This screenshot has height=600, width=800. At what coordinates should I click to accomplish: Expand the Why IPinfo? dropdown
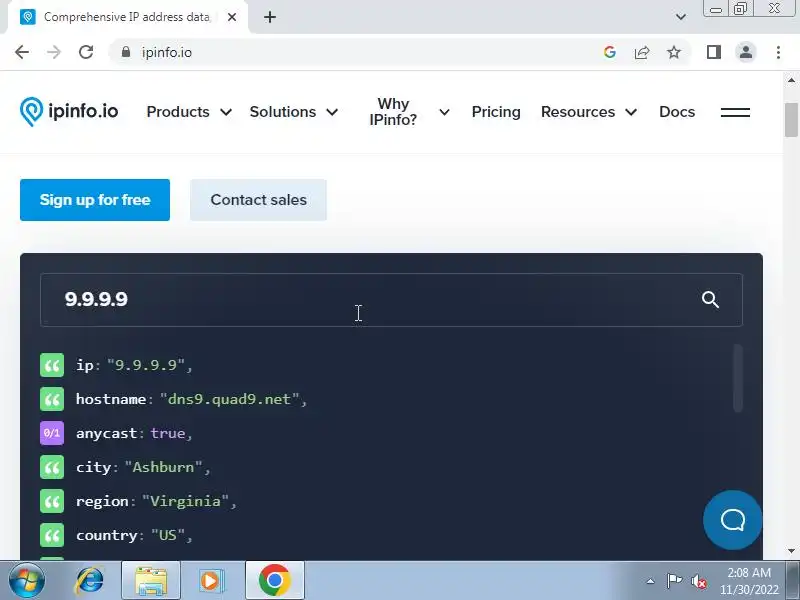click(409, 112)
